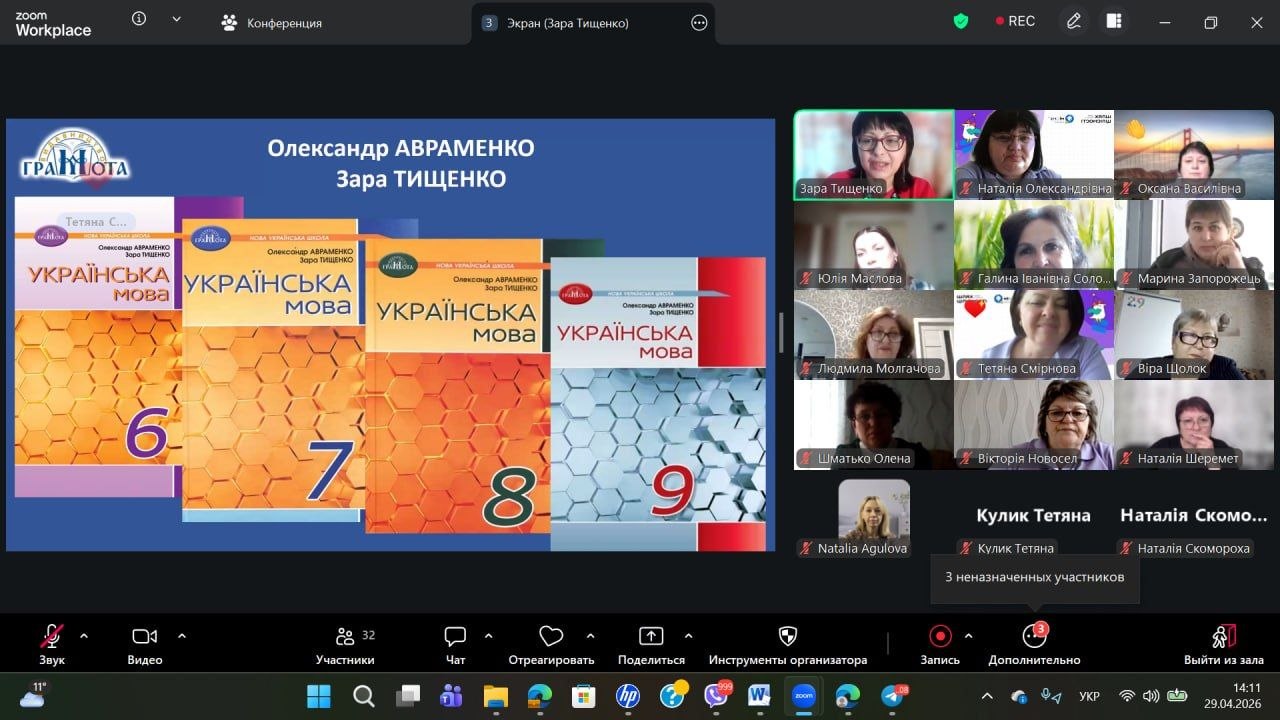
Task: Expand reaction options next to Отреагировать
Action: (590, 636)
